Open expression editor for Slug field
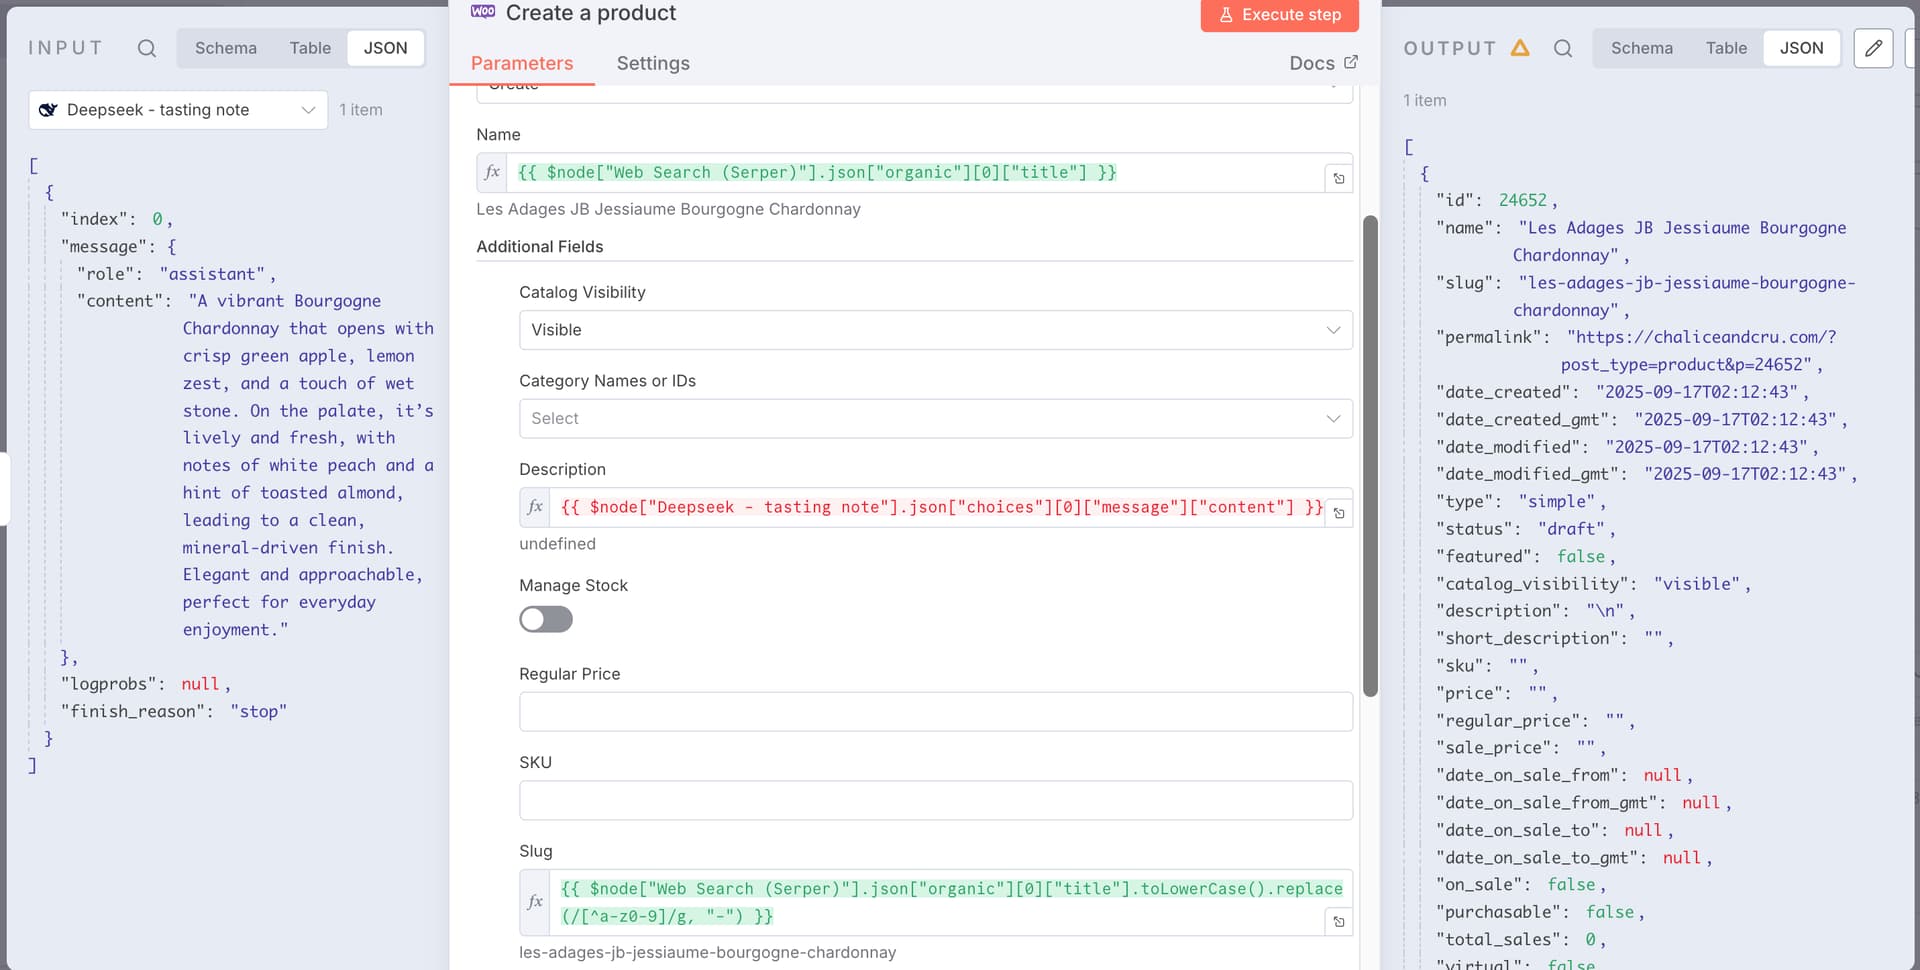Image resolution: width=1920 pixels, height=970 pixels. [x=1339, y=921]
